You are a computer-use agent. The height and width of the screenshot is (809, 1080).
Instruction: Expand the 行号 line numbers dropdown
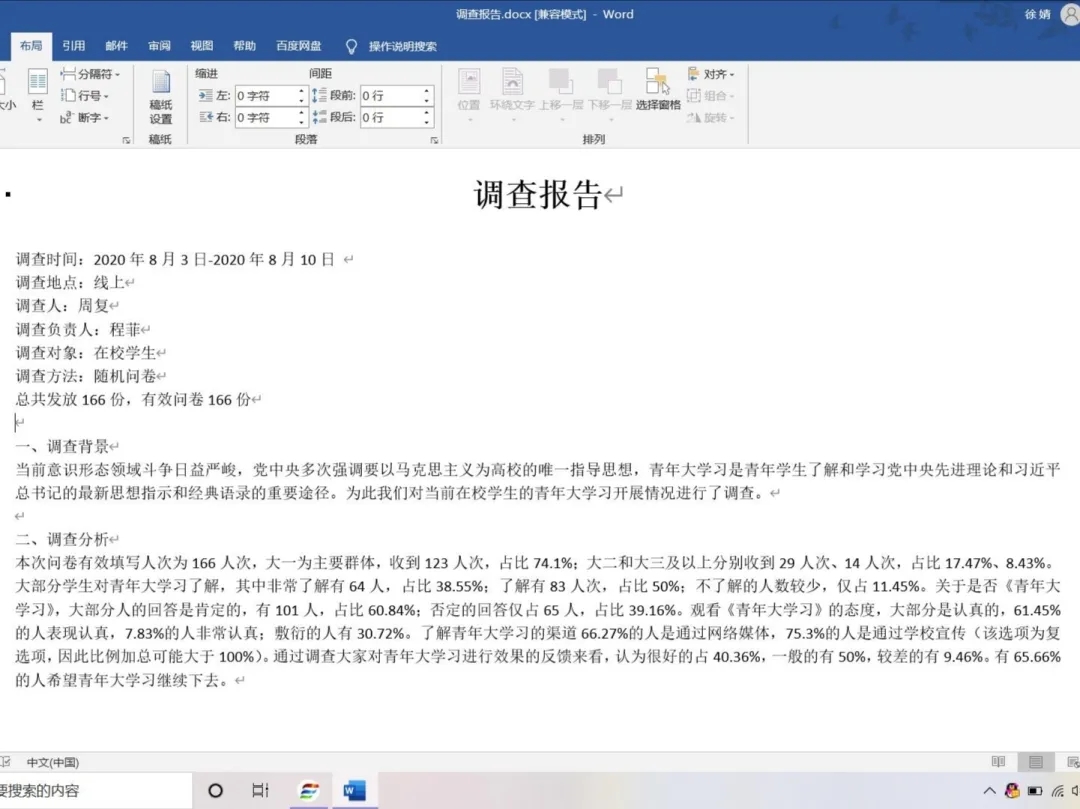pyautogui.click(x=89, y=96)
